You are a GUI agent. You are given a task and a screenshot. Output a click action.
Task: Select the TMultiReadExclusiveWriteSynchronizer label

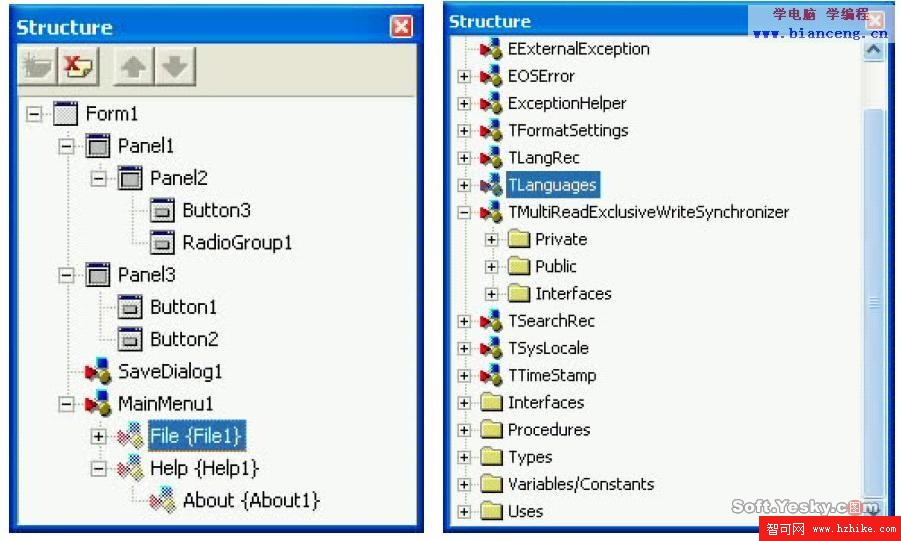click(649, 212)
